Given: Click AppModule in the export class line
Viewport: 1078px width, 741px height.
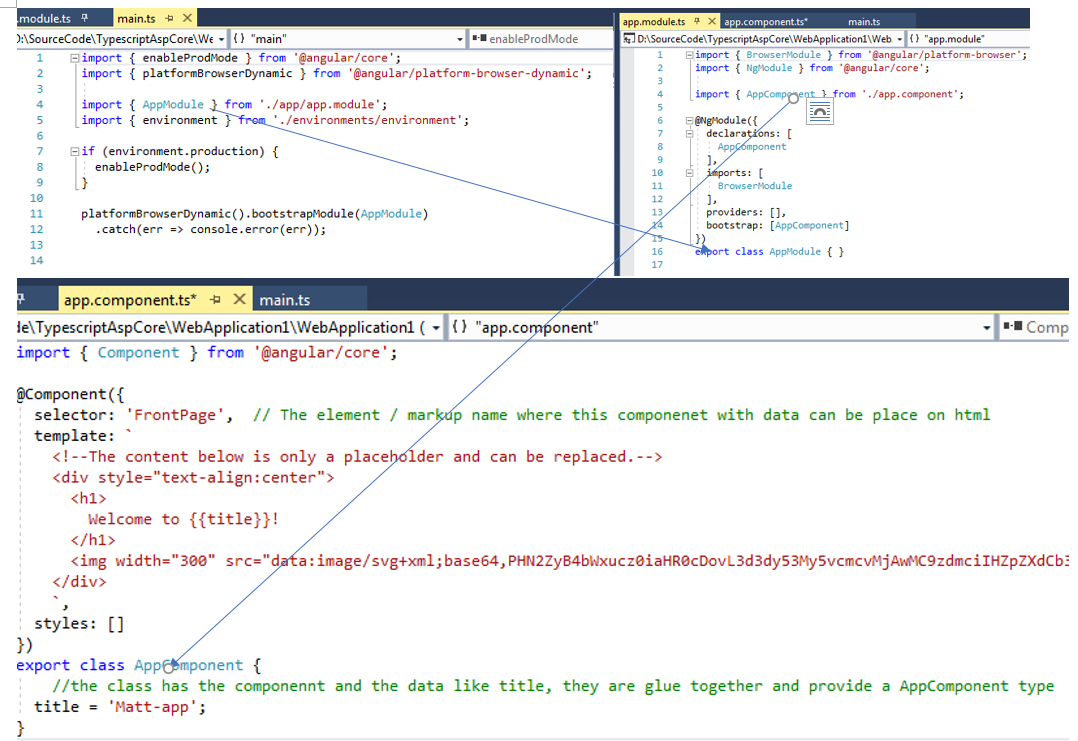Looking at the screenshot, I should [795, 252].
